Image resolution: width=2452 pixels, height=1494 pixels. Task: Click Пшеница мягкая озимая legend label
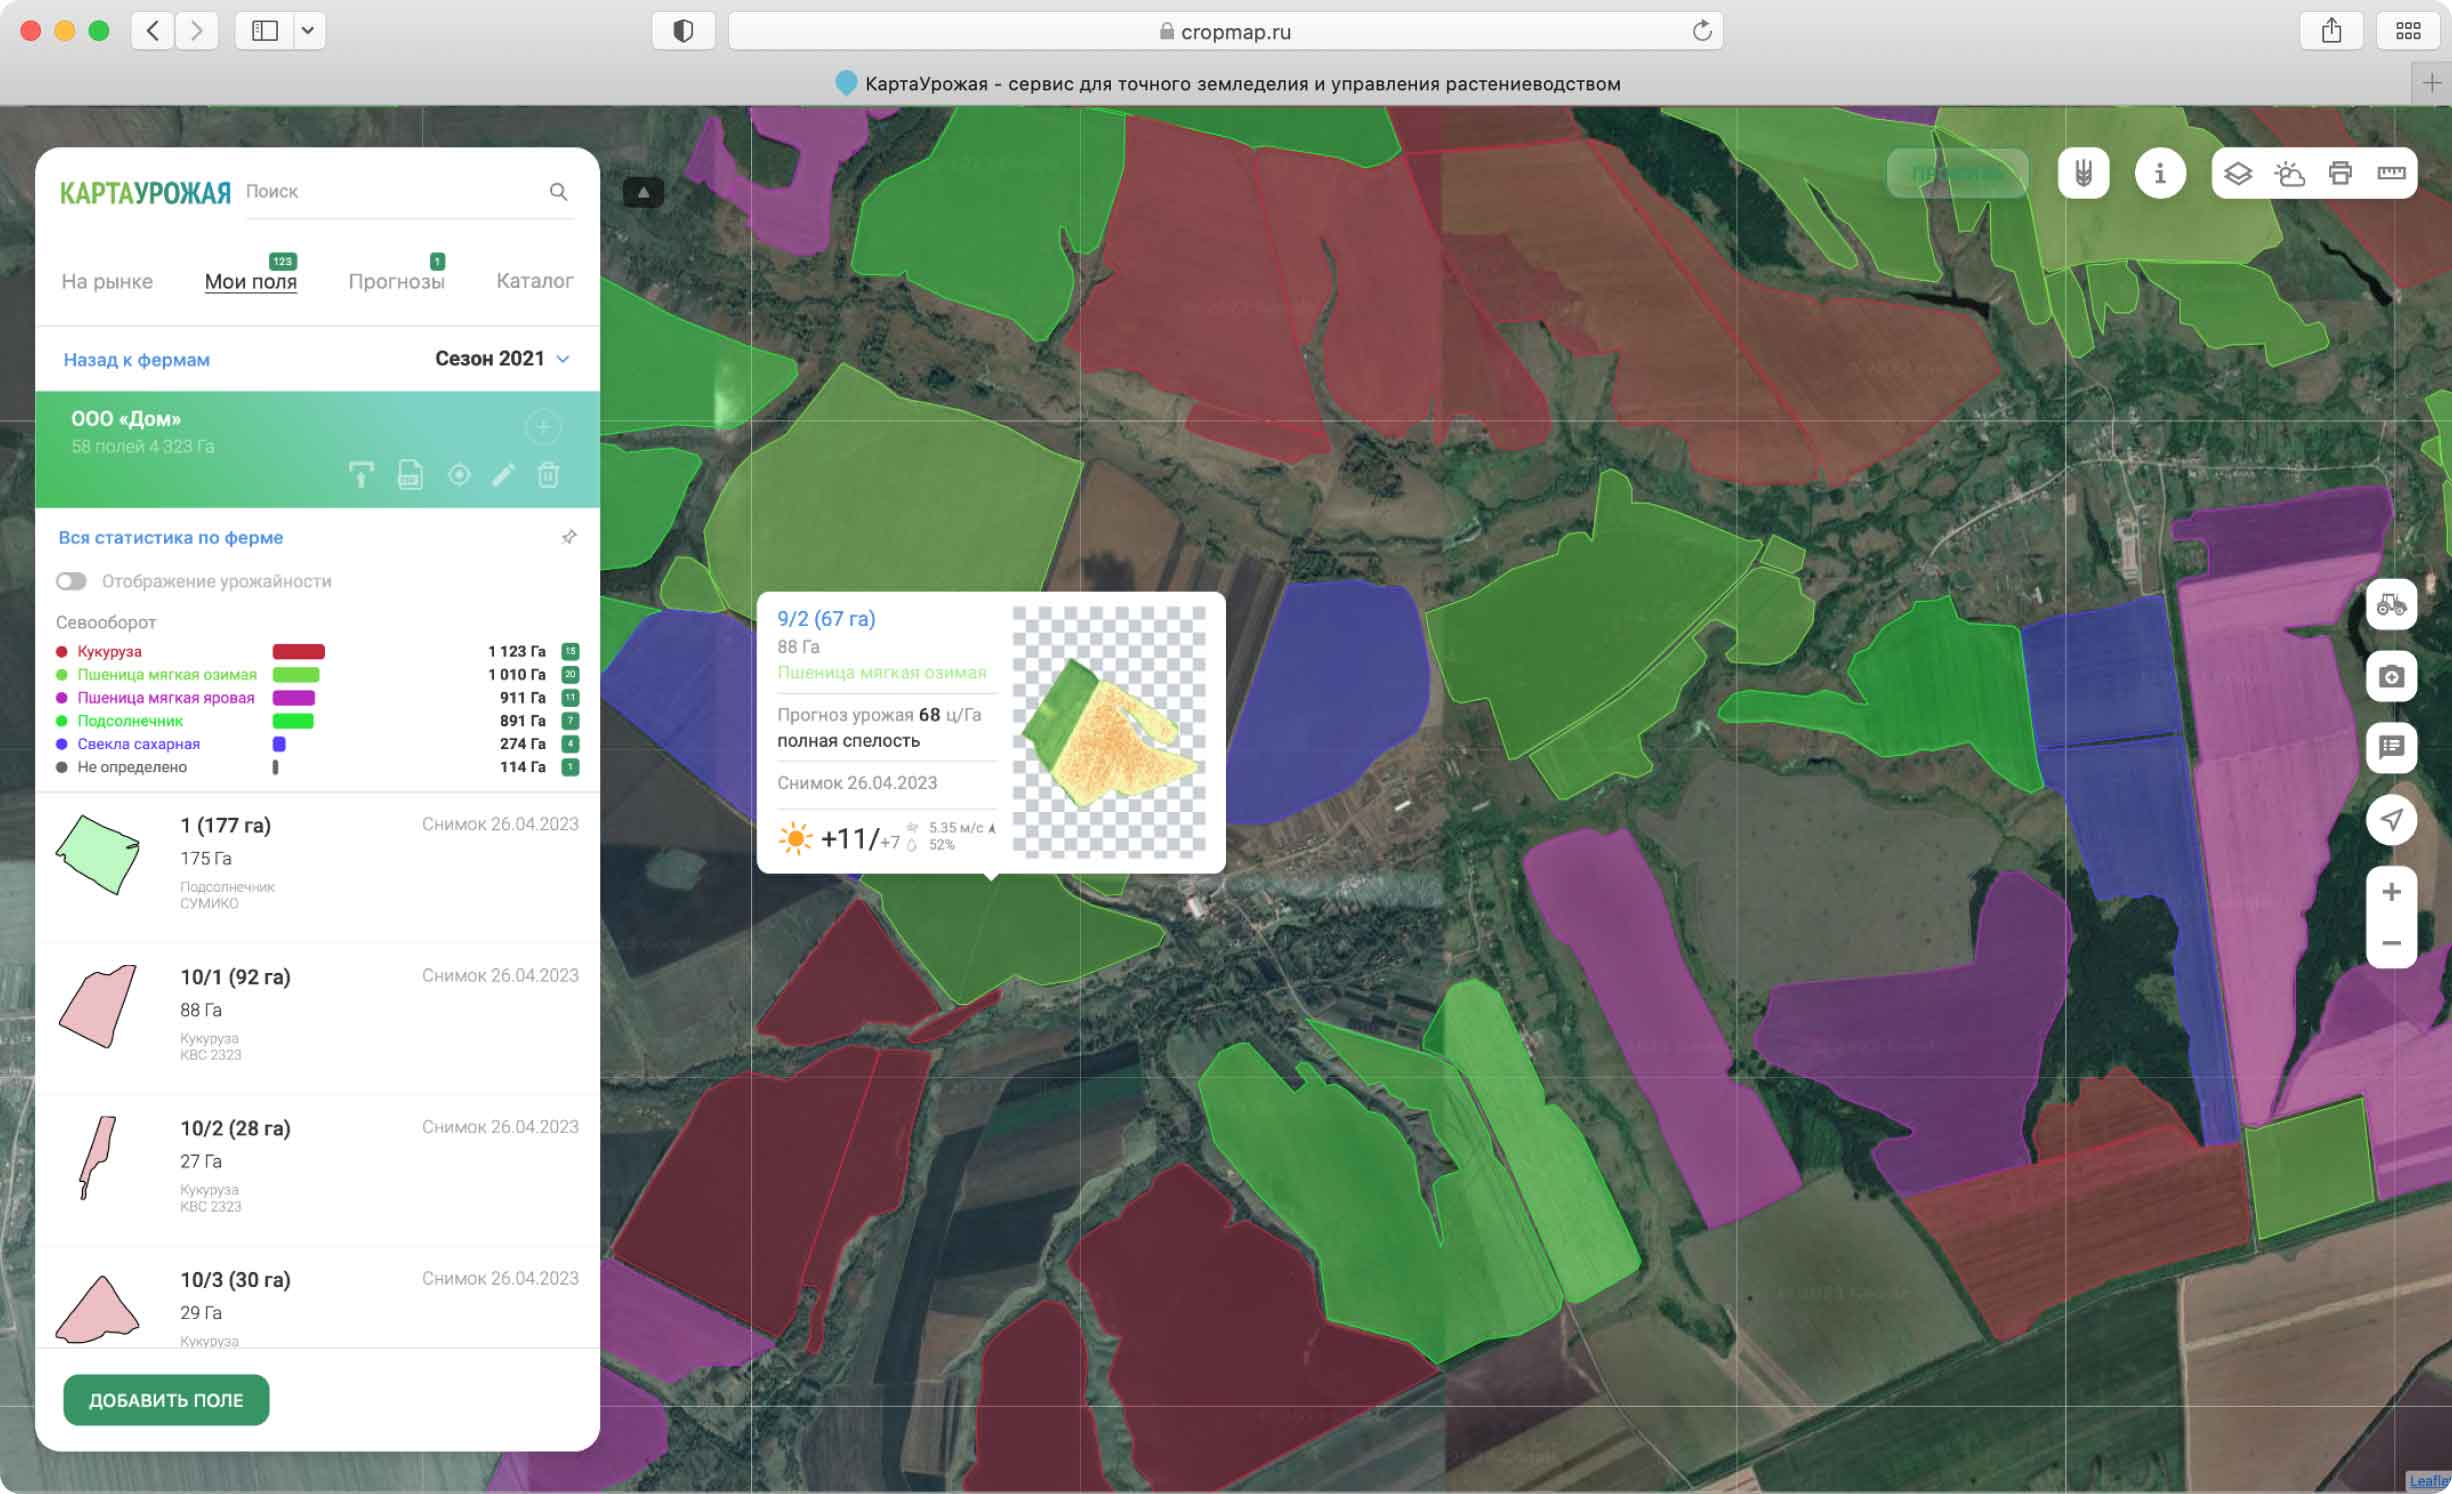click(x=167, y=674)
